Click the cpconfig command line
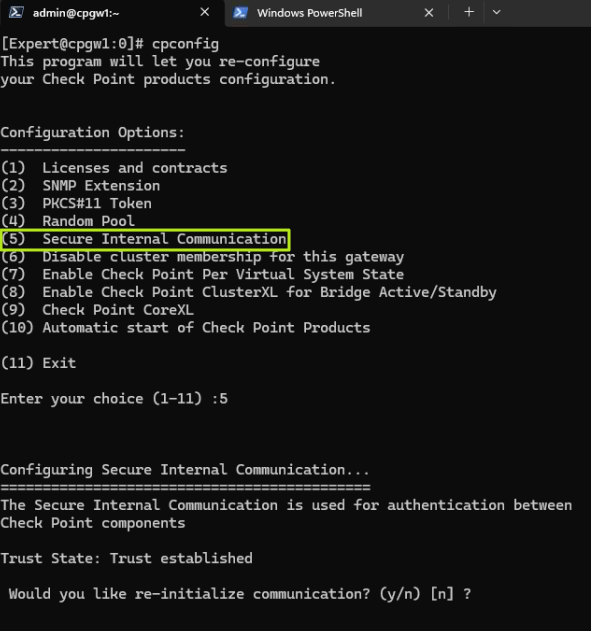This screenshot has height=631, width=591. pos(110,43)
